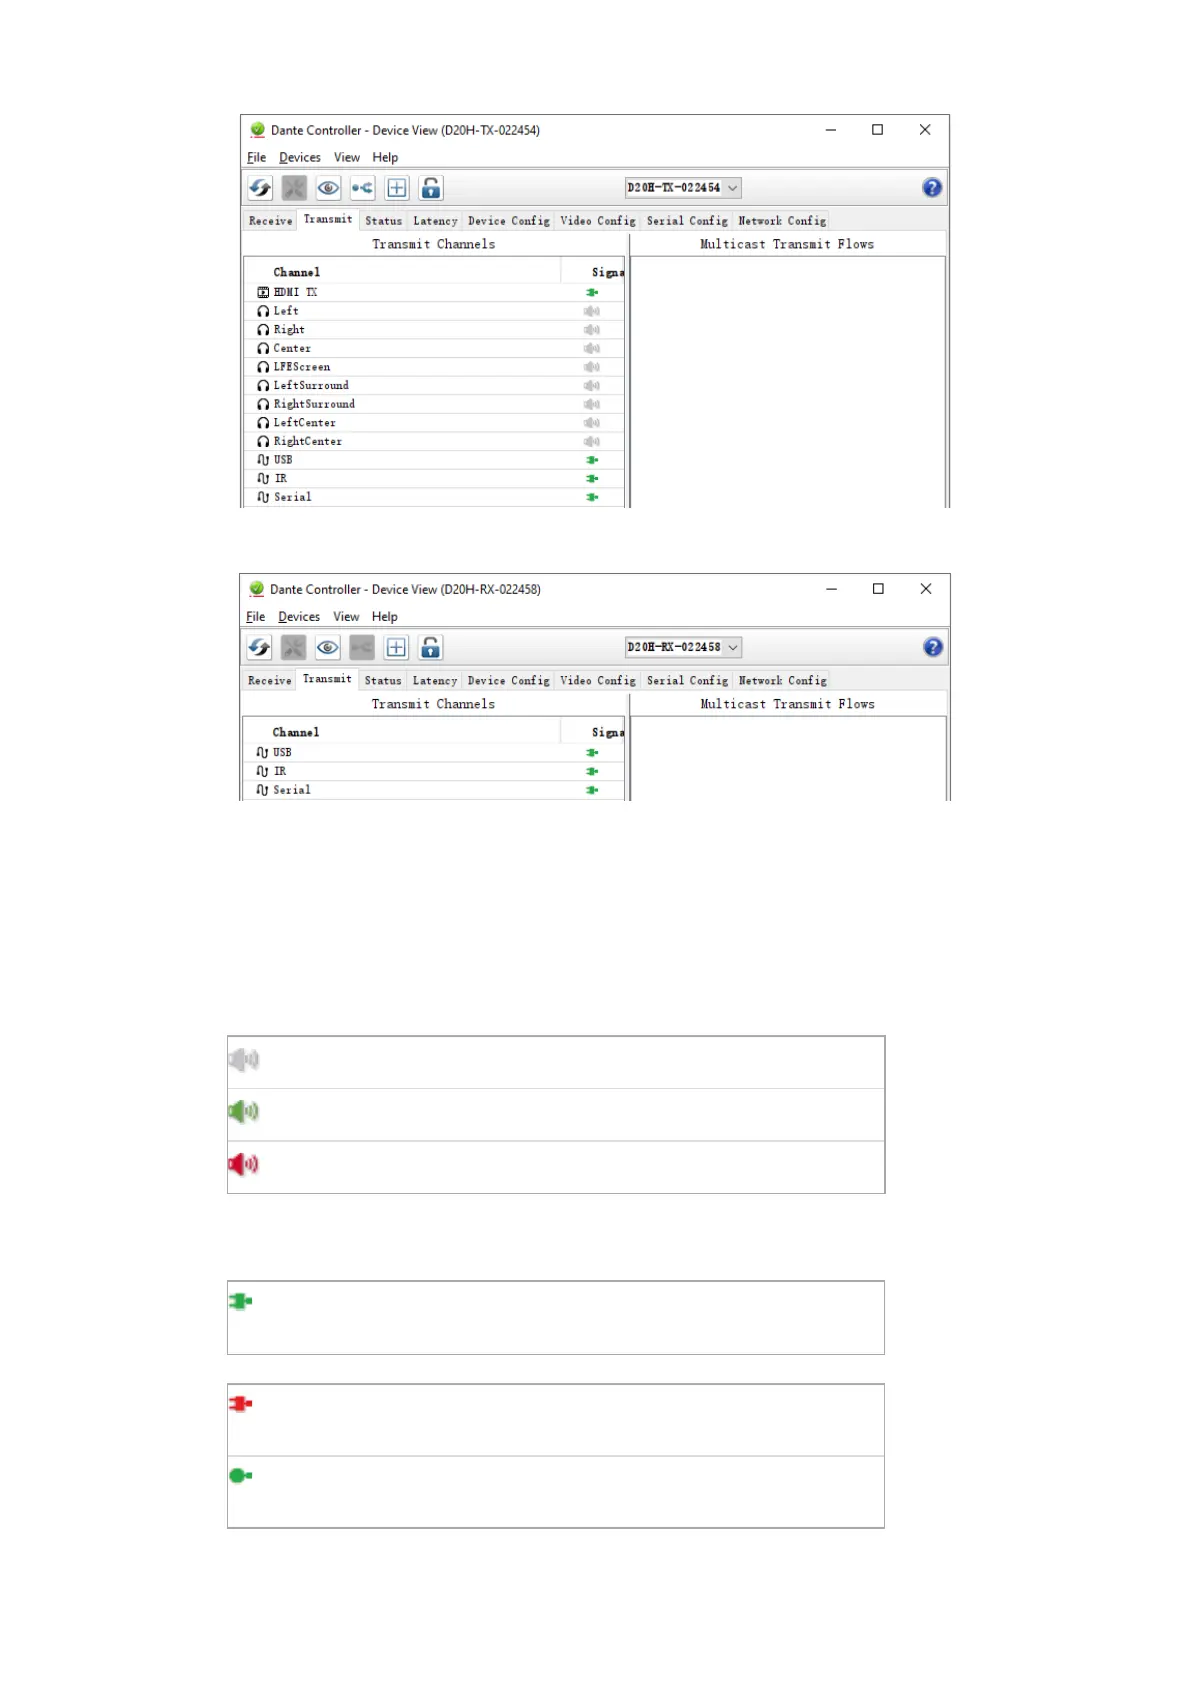Click the green signal icon on RX window IR row

[x=592, y=771]
